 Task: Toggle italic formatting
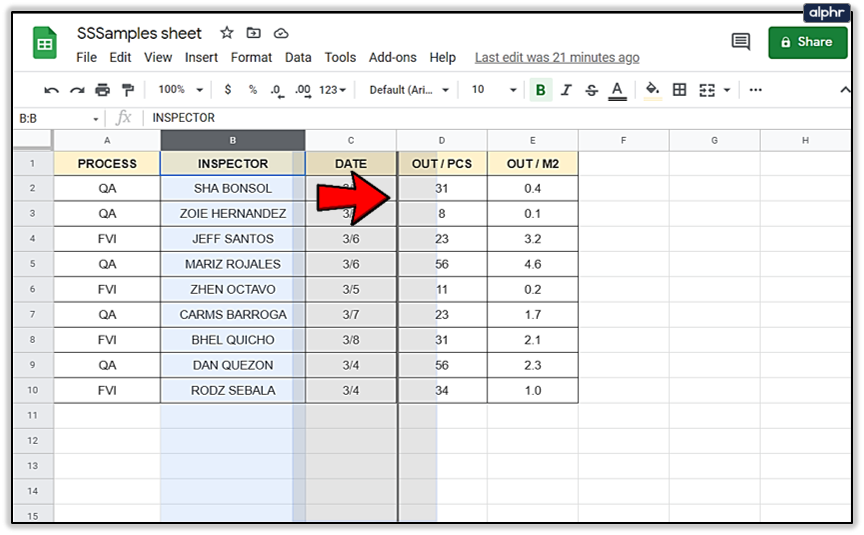566,90
